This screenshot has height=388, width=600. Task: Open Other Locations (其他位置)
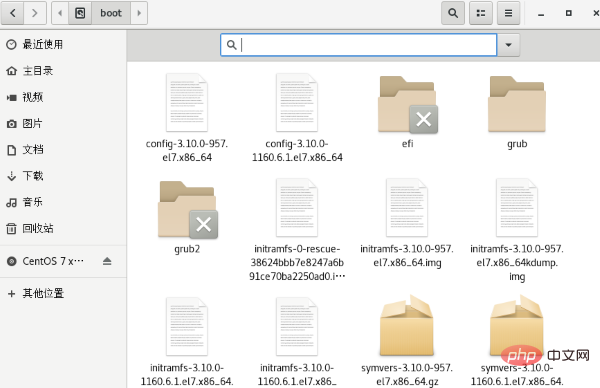coord(63,293)
